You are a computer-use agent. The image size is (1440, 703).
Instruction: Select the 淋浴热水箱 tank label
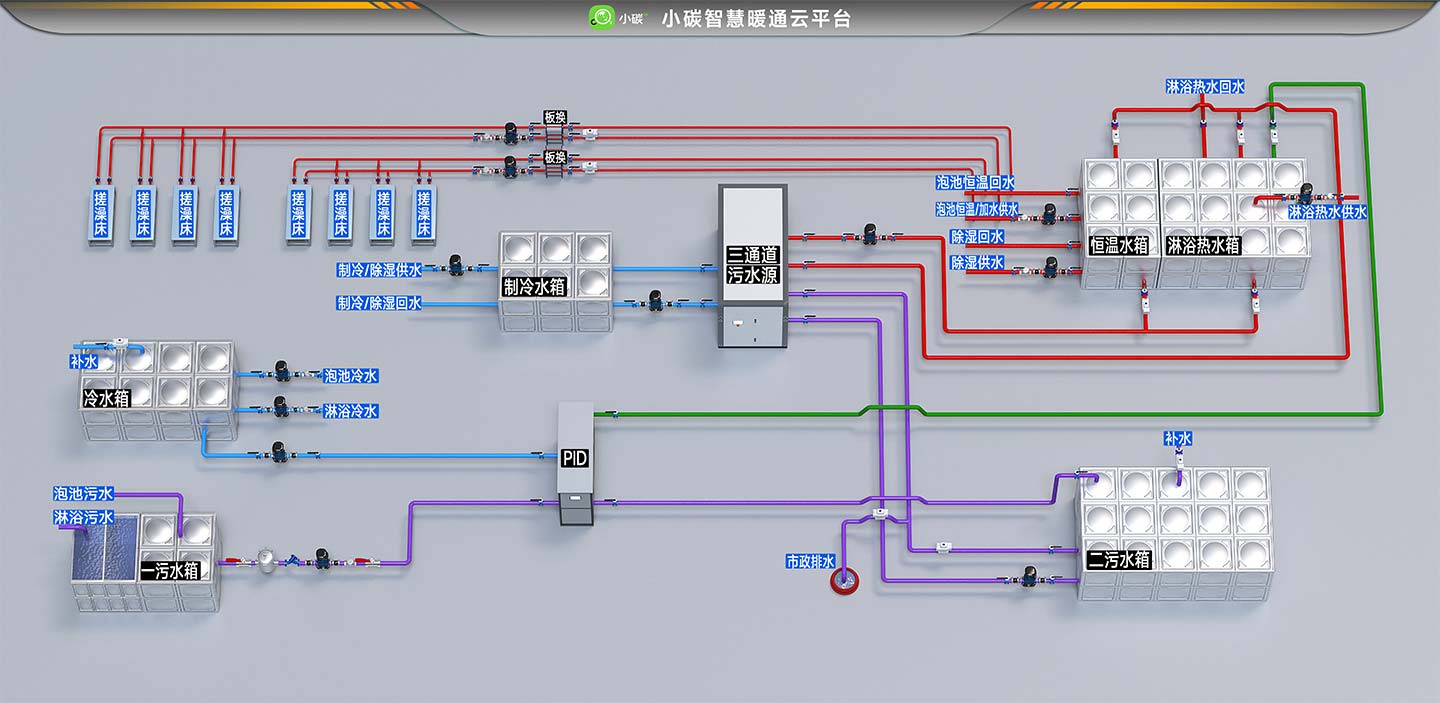[x=1203, y=244]
